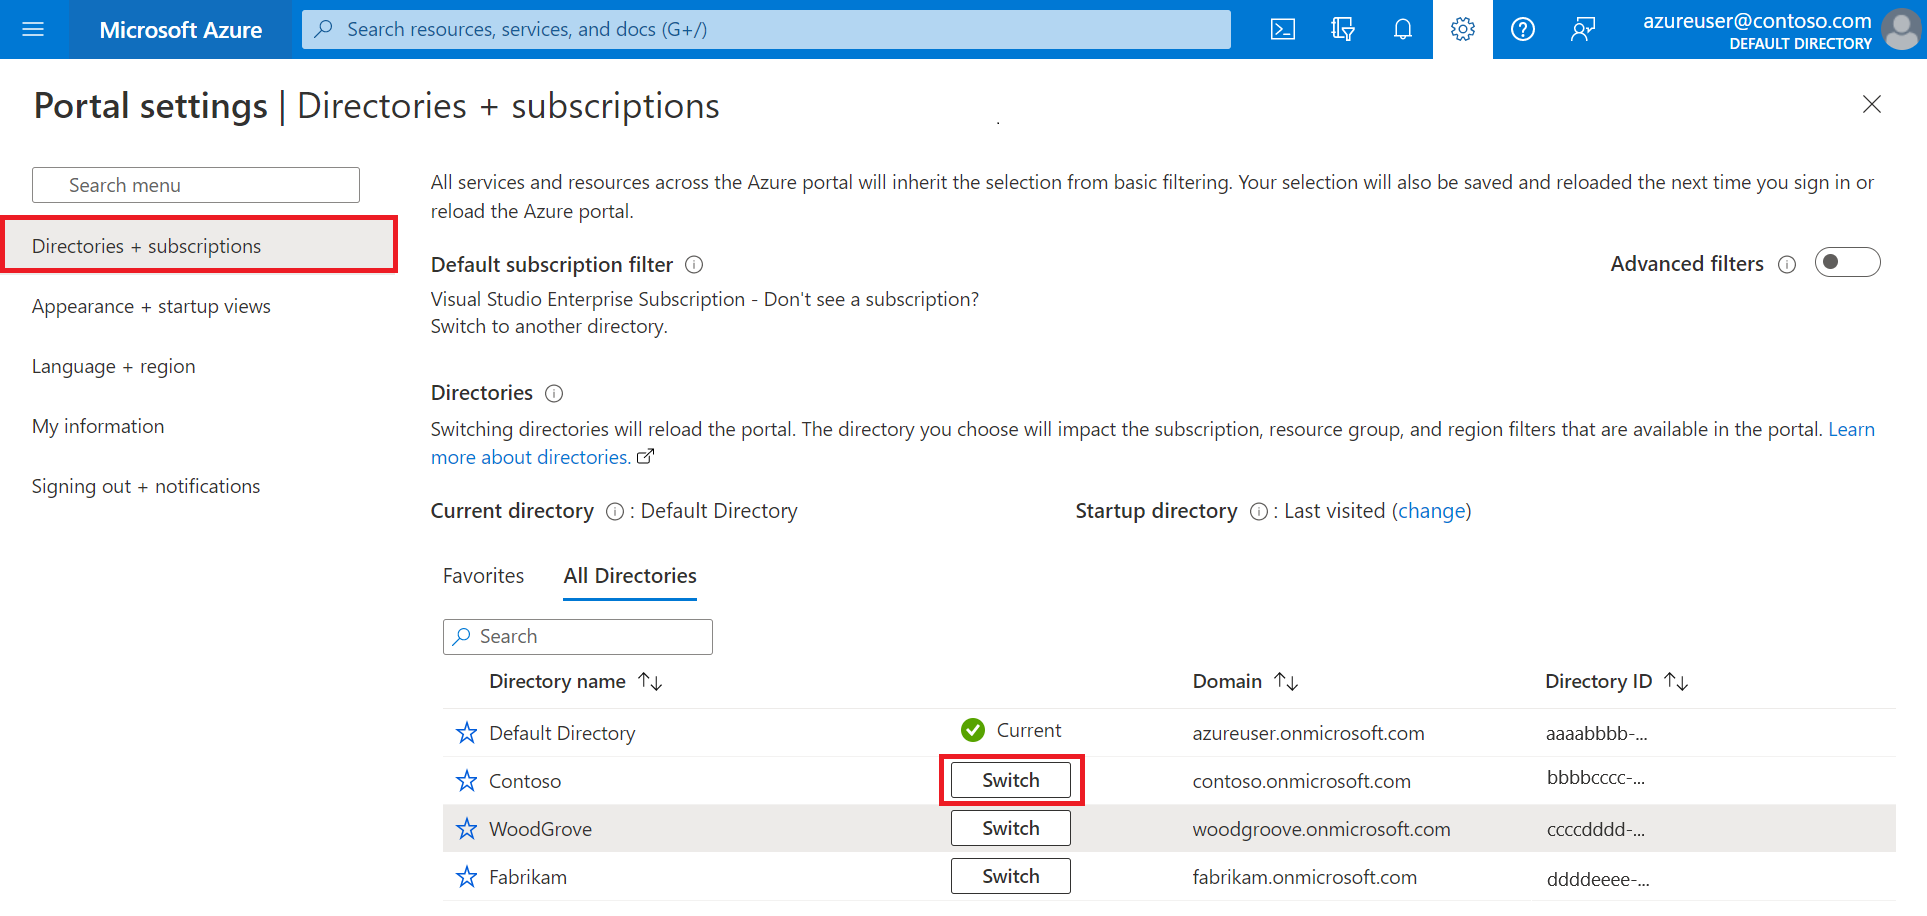
Task: Favorite the Fabrikam directory star
Action: pyautogui.click(x=466, y=875)
